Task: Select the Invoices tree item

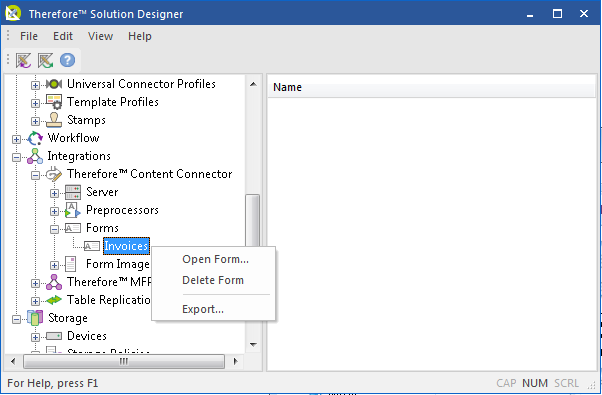Action: point(126,246)
